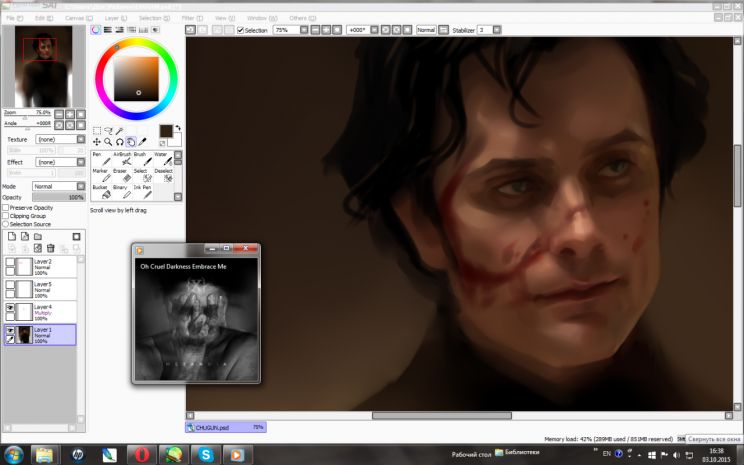Delete the selected layer with trash icon
Image resolution: width=744 pixels, height=465 pixels.
coord(50,248)
